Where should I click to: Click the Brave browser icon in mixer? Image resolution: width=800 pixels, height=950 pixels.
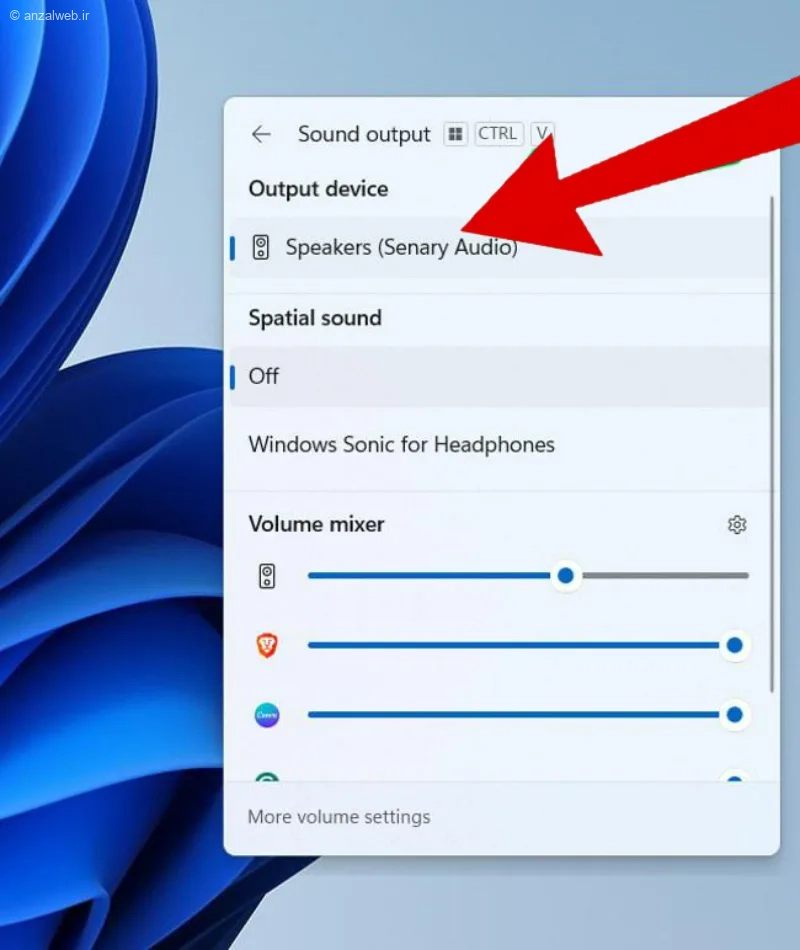coord(267,645)
